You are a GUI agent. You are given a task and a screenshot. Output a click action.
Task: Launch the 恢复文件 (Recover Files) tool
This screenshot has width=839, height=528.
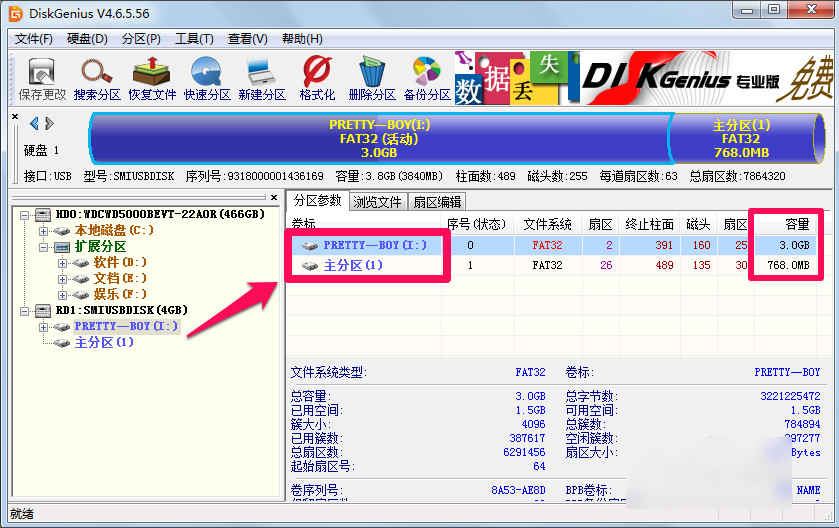coord(152,79)
